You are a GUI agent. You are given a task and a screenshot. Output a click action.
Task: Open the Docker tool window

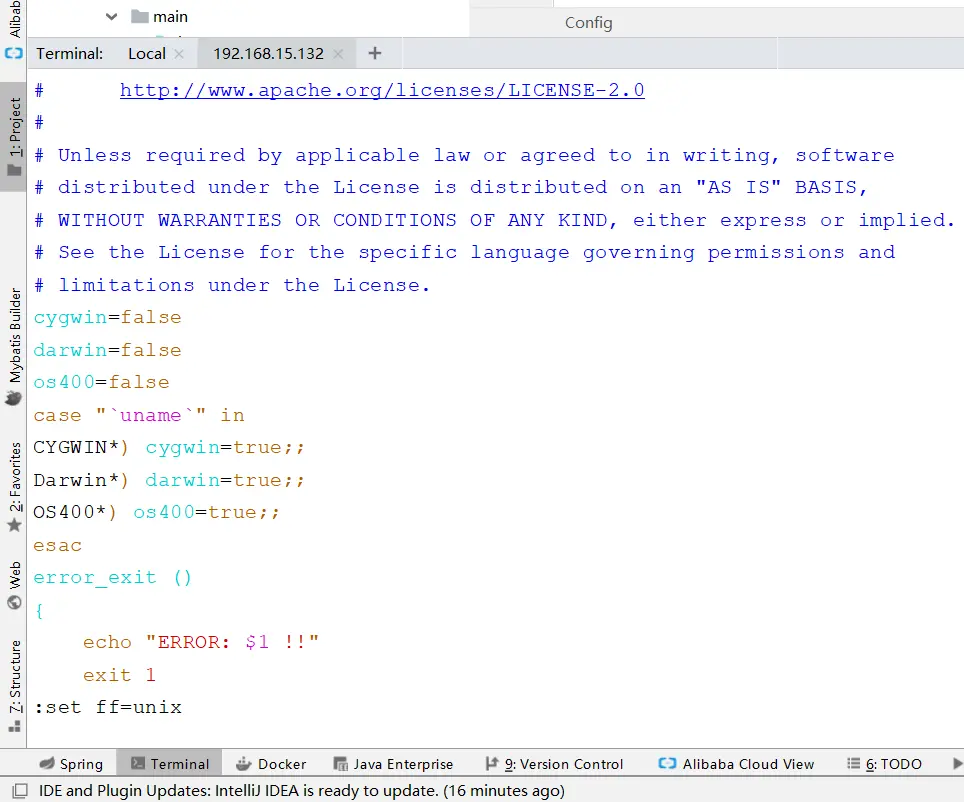tap(271, 764)
